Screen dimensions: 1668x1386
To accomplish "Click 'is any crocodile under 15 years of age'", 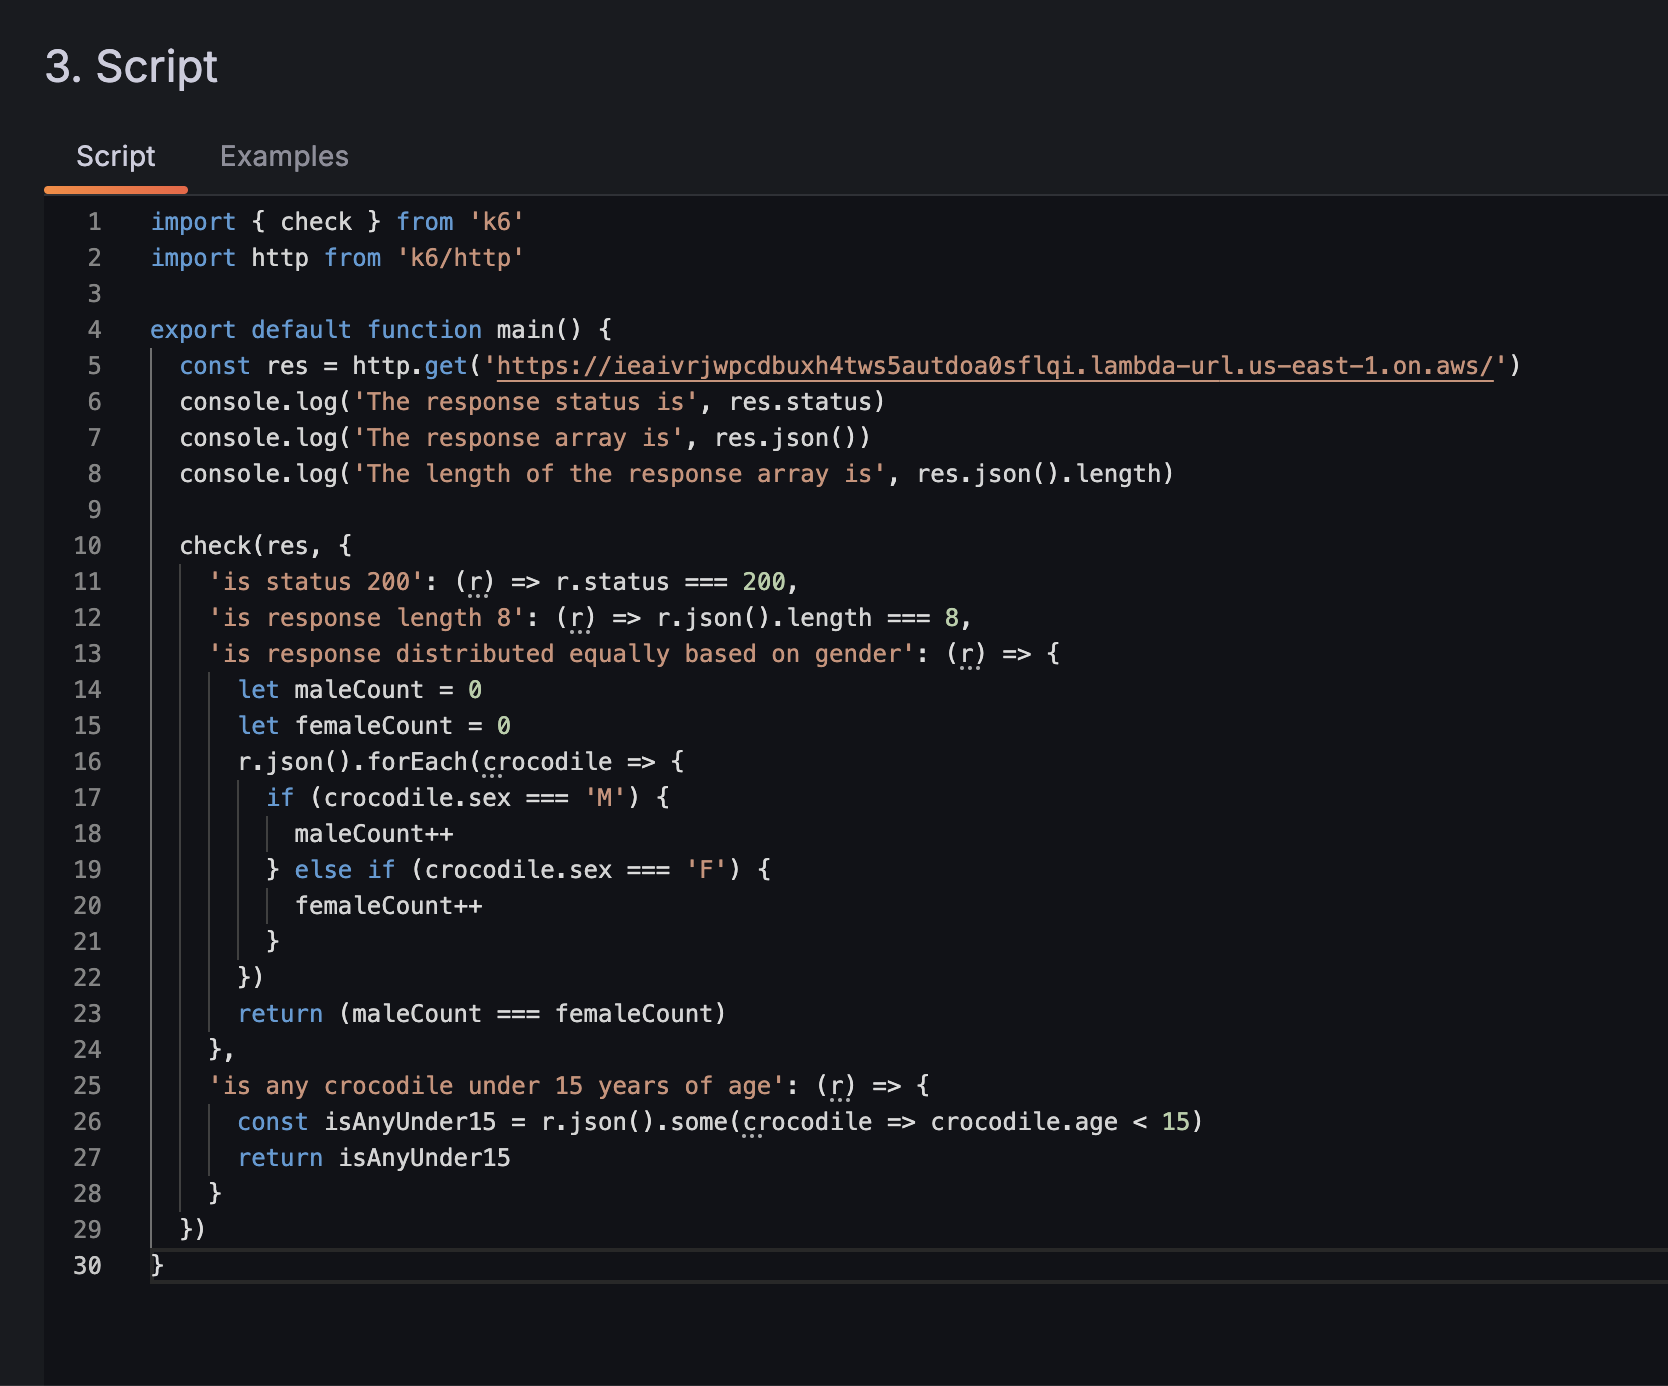I will [497, 1086].
